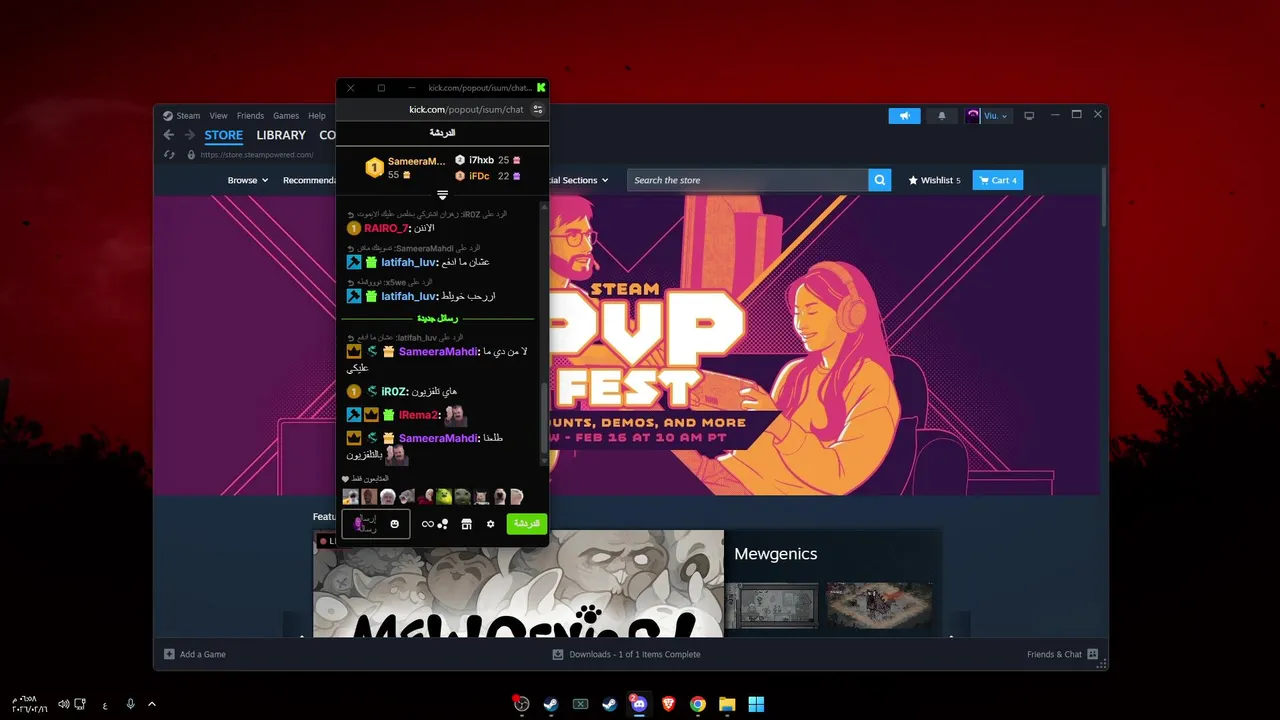Click the Mewgenics title in featured carousel
This screenshot has height=720, width=1280.
coord(776,554)
